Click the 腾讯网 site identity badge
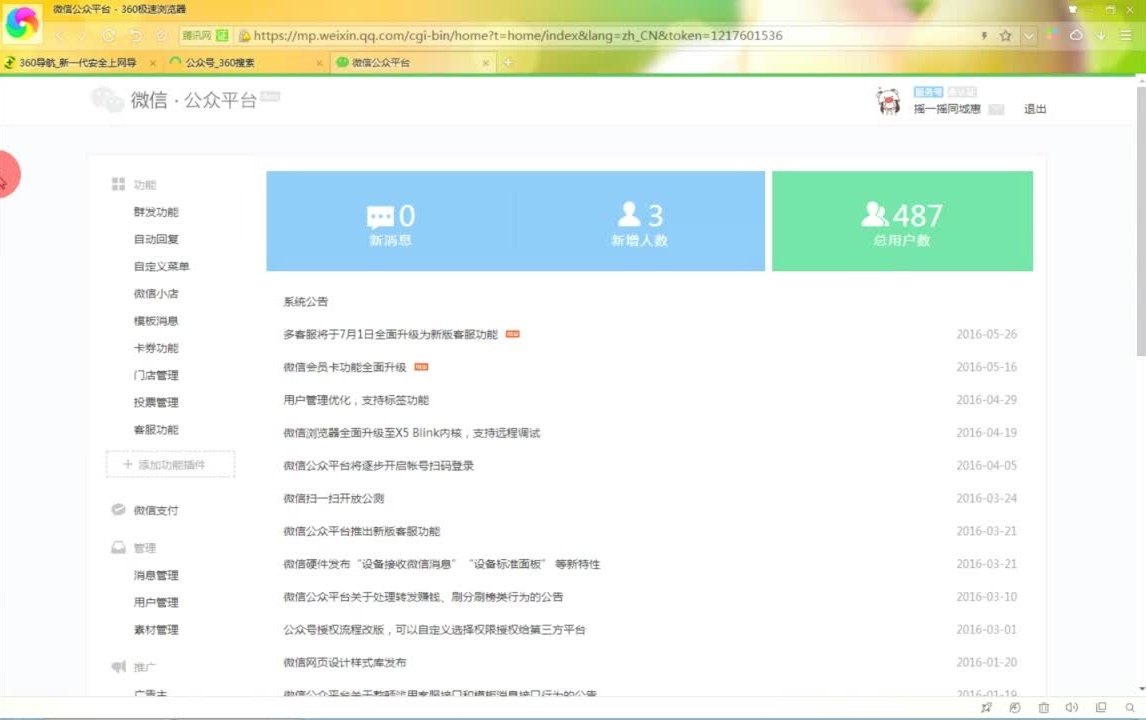 pos(204,35)
